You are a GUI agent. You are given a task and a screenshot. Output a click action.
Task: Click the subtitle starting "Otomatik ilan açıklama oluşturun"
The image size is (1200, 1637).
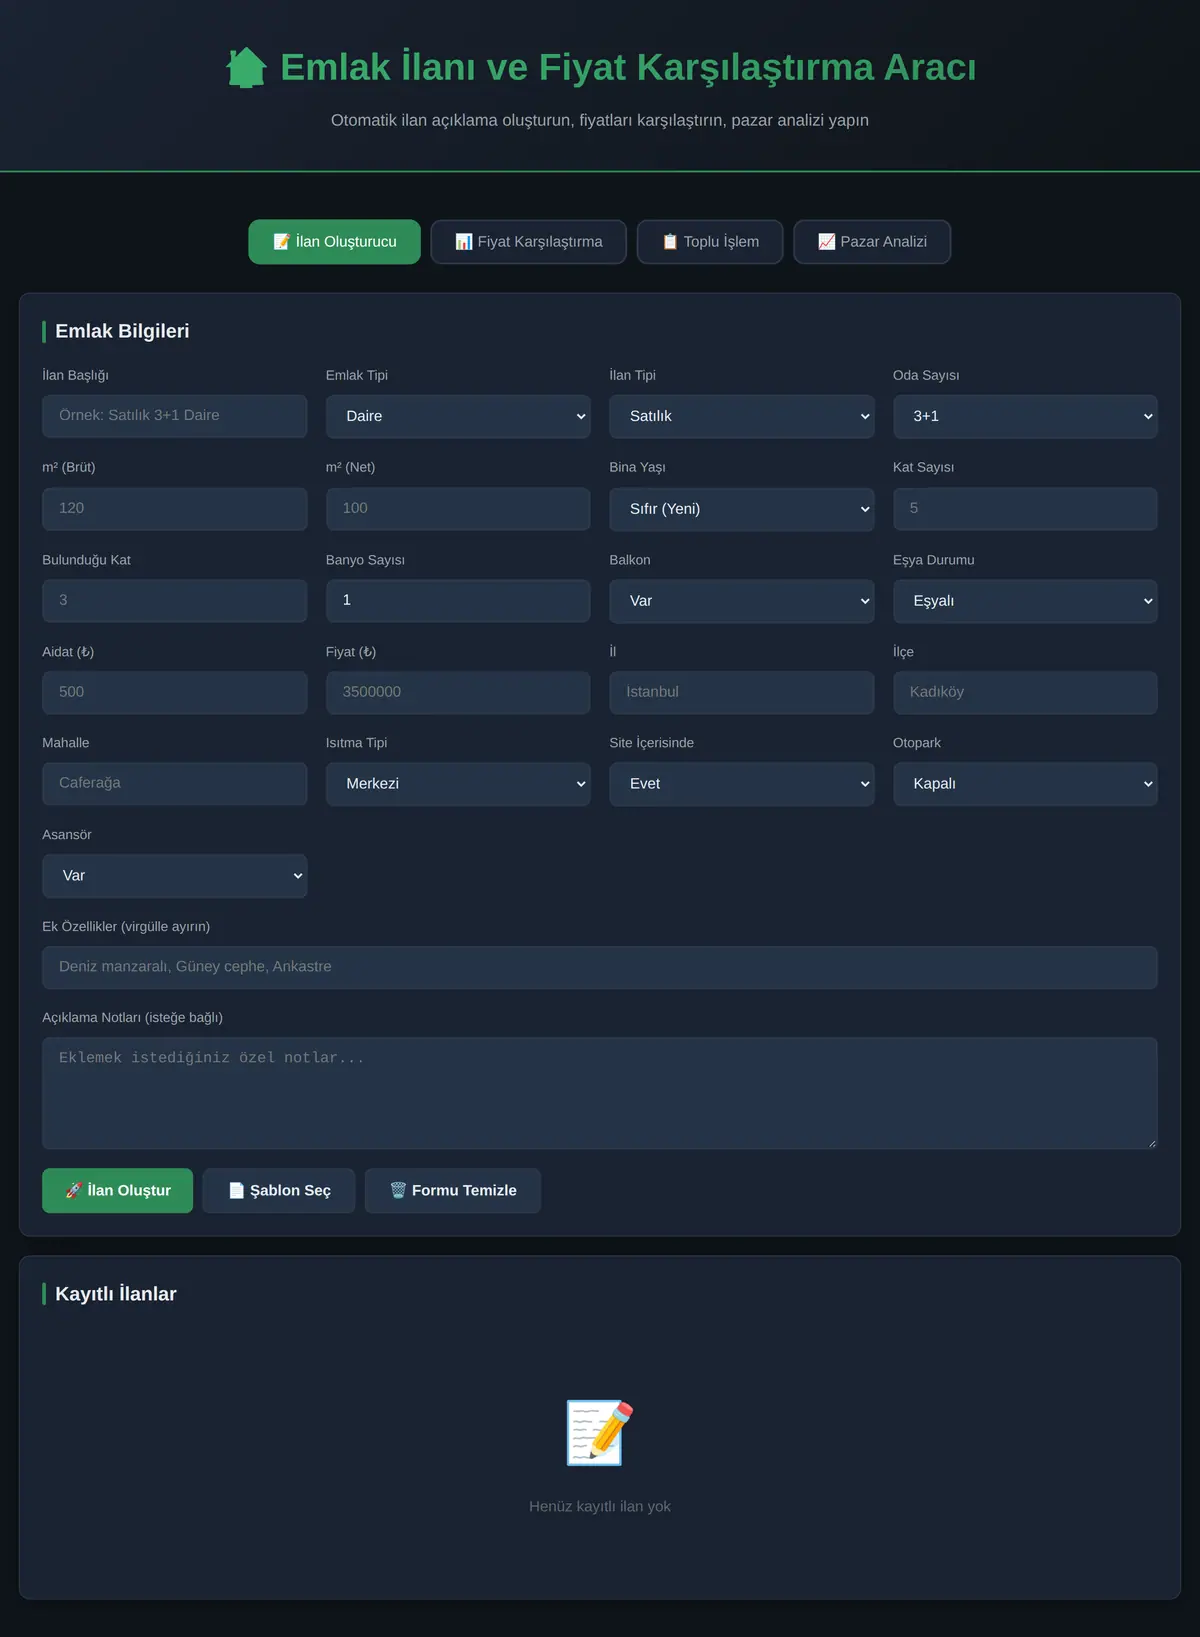(600, 120)
